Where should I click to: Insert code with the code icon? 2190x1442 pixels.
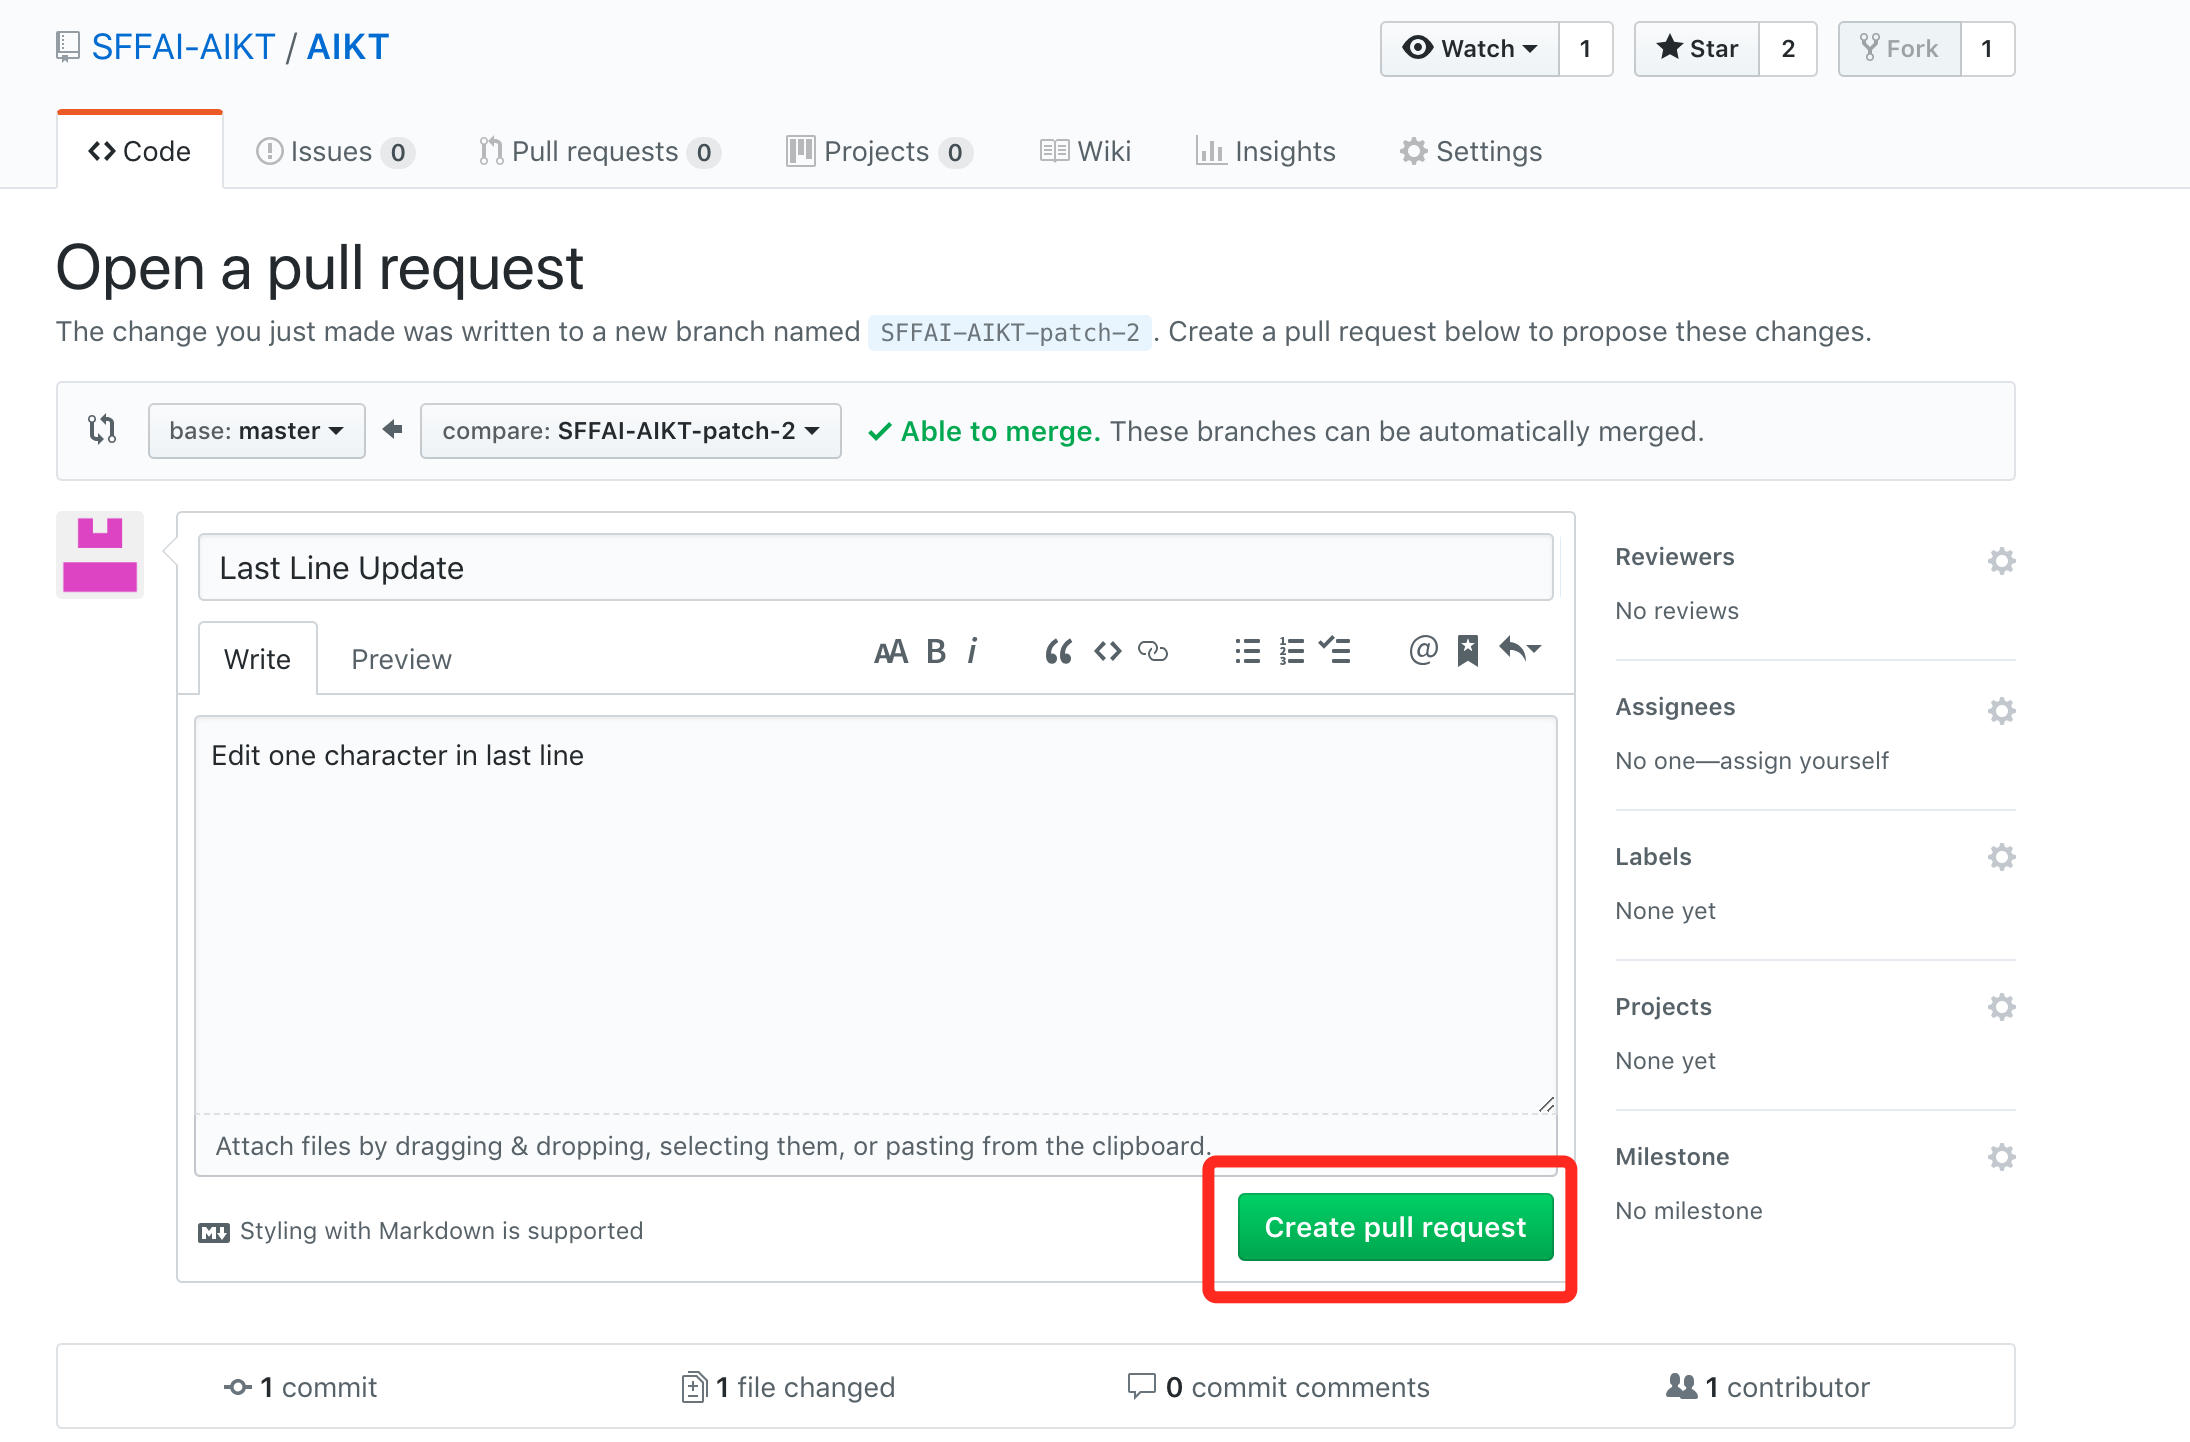[1108, 652]
